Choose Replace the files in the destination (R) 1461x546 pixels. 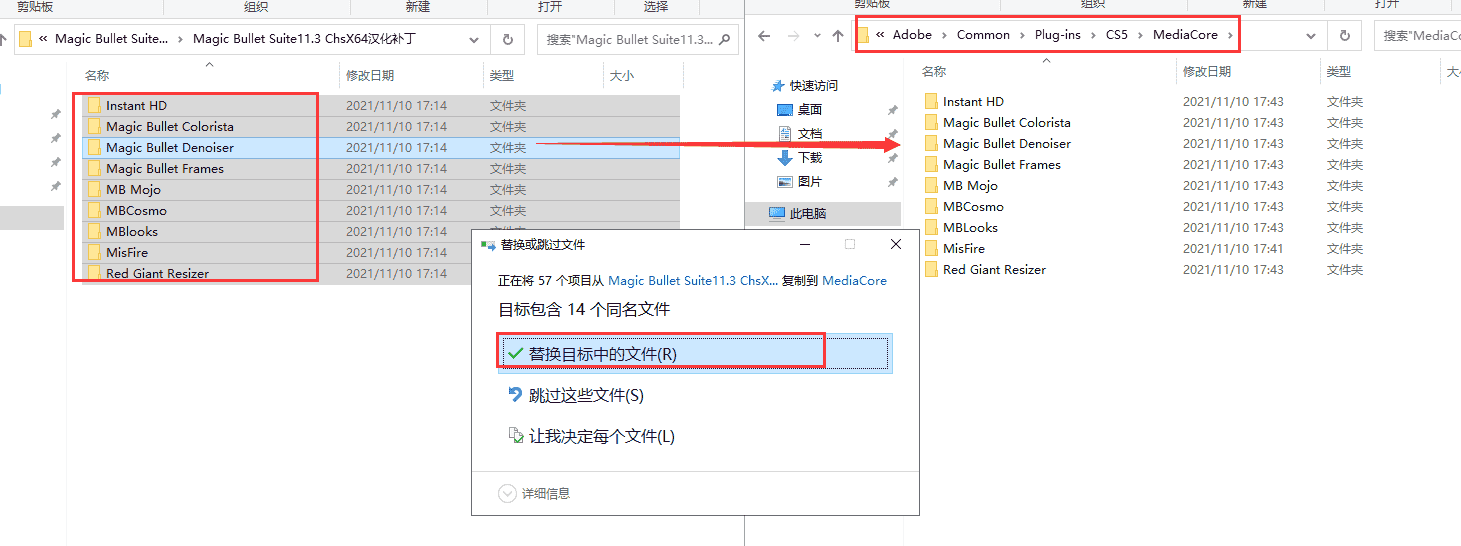[694, 354]
